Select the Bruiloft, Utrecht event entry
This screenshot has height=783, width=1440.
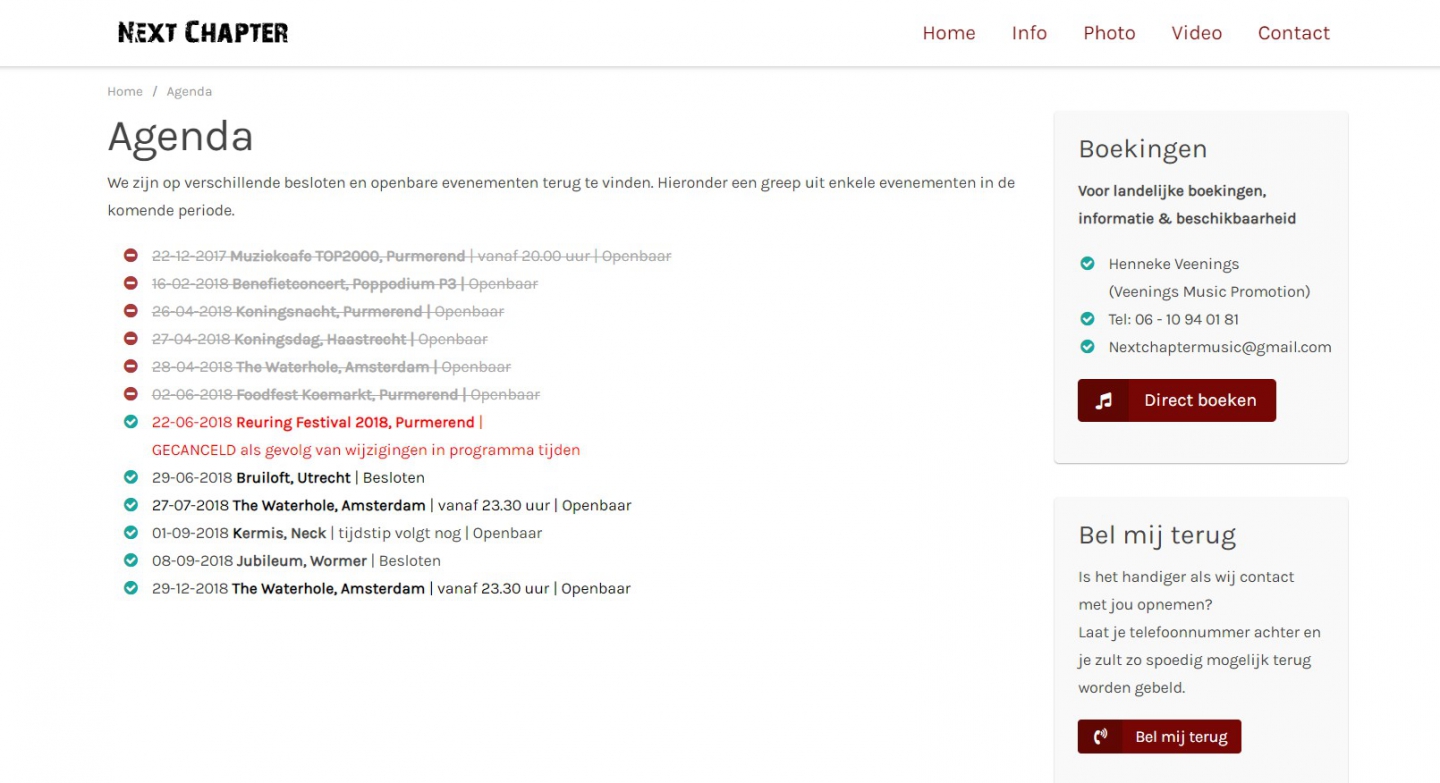click(293, 478)
